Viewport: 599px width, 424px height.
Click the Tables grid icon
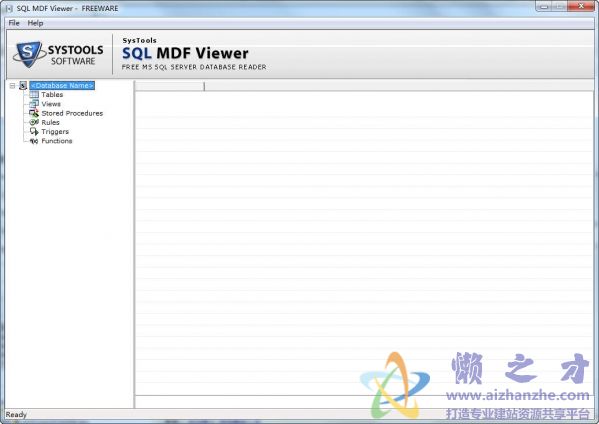(x=34, y=94)
